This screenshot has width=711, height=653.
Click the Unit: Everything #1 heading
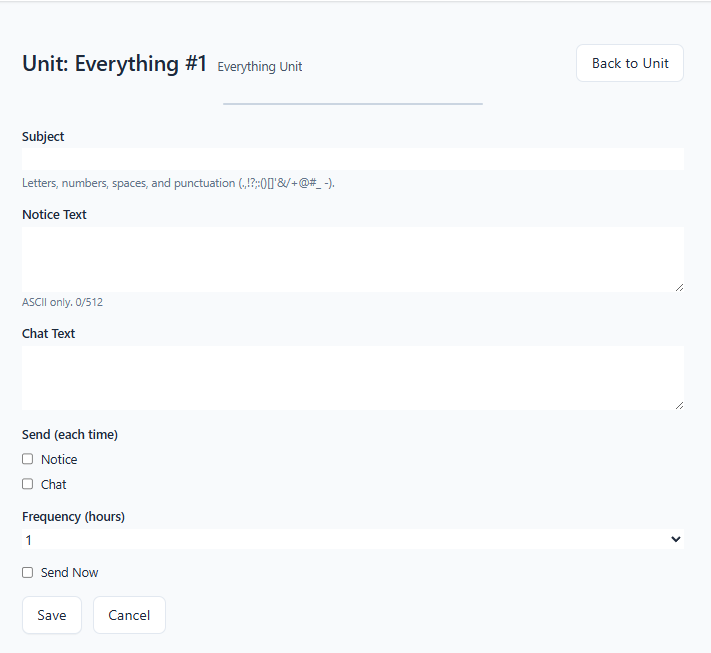pyautogui.click(x=114, y=64)
